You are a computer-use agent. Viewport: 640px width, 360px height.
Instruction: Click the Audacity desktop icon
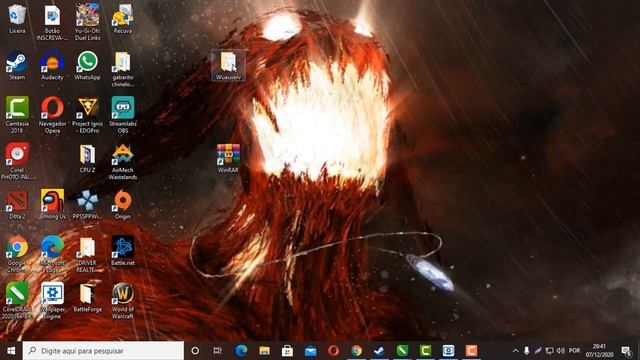click(52, 65)
